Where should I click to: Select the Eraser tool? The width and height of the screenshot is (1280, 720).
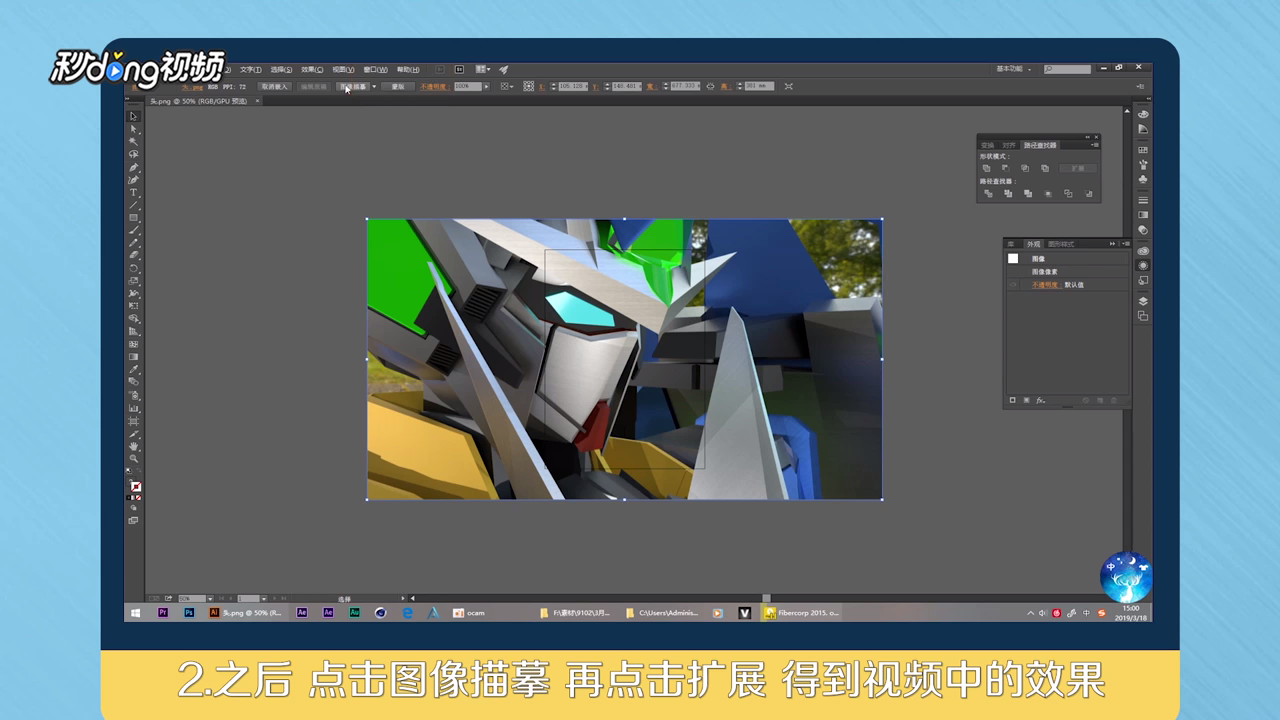[x=134, y=256]
